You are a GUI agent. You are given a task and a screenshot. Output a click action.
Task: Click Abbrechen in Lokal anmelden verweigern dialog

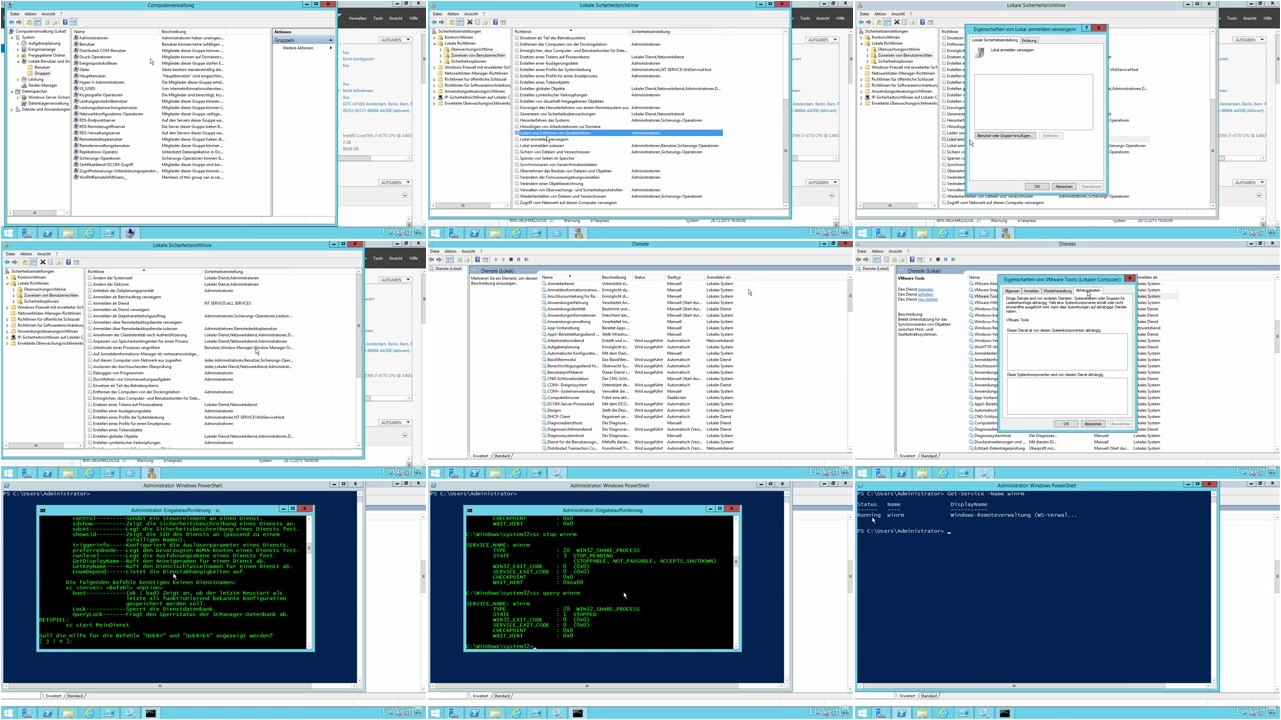[1064, 186]
